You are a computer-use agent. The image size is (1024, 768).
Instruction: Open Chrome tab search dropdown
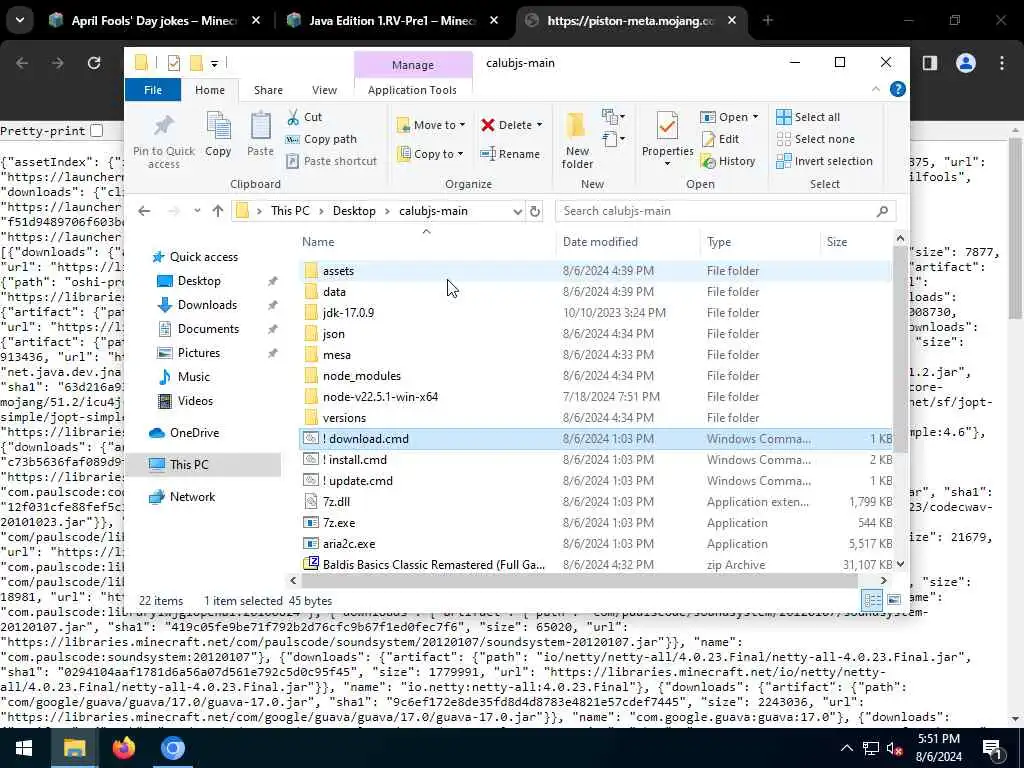(20, 20)
